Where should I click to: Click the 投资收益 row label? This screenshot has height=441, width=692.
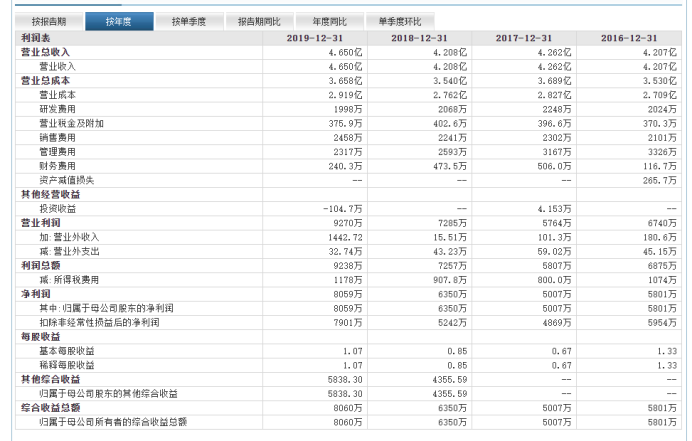point(57,209)
